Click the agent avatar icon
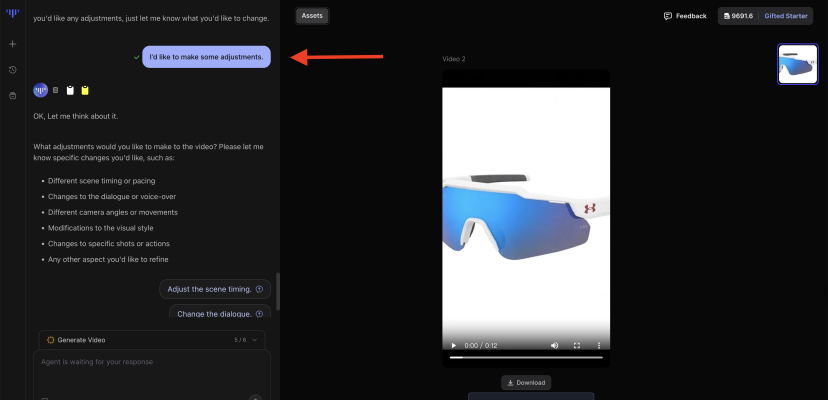This screenshot has height=400, width=828. click(40, 91)
